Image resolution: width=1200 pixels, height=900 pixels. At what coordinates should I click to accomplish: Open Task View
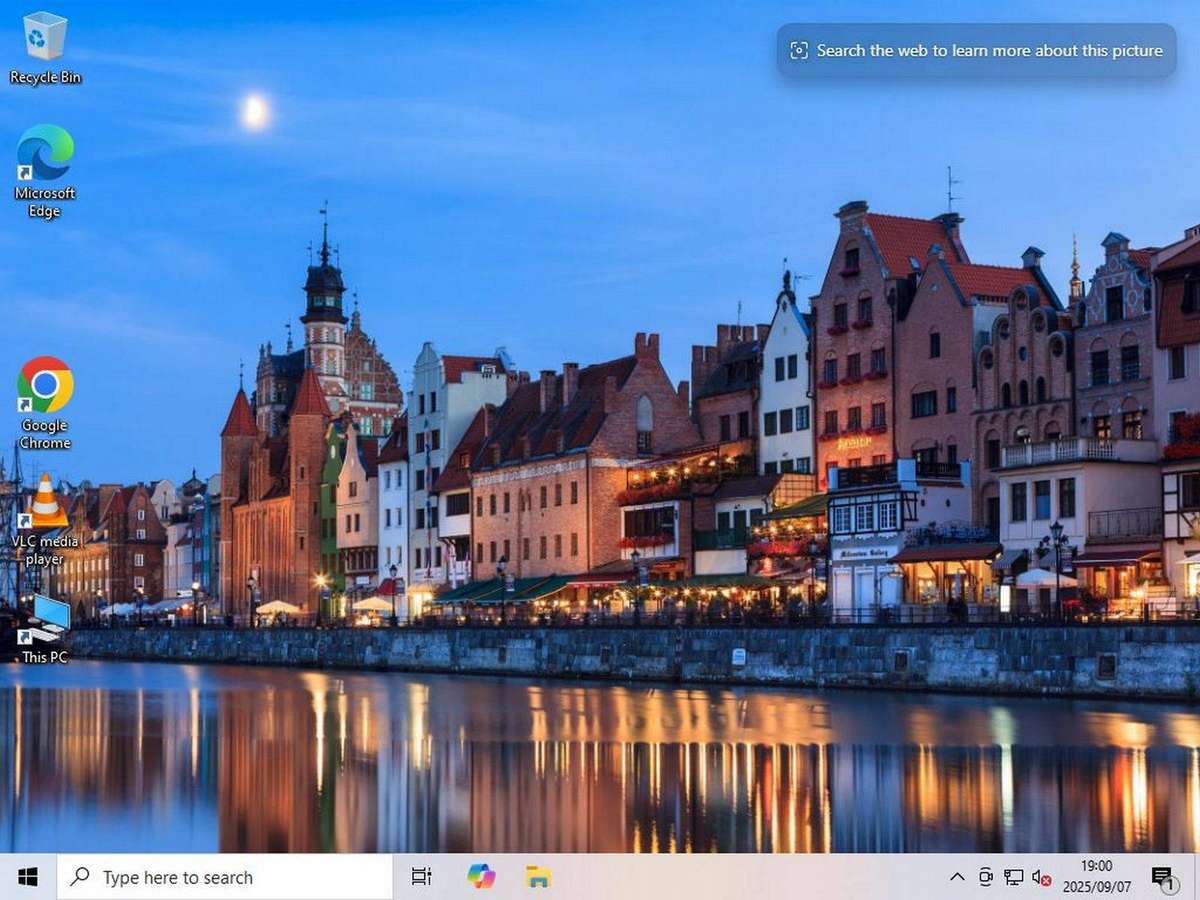pos(420,877)
